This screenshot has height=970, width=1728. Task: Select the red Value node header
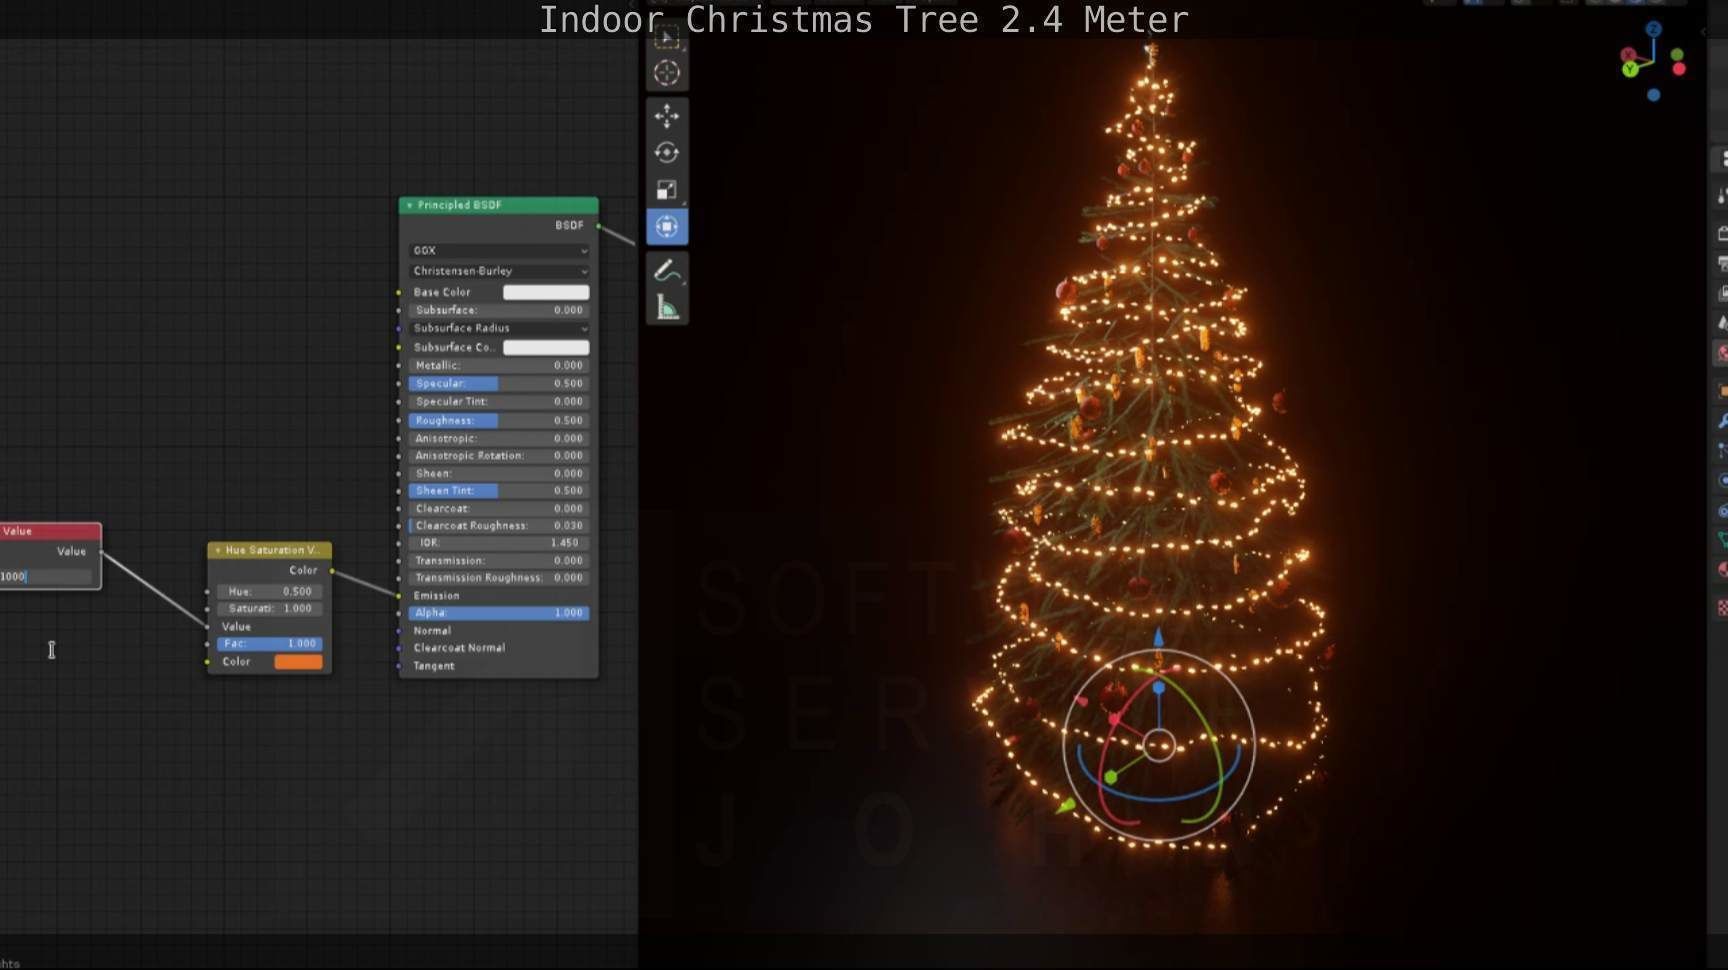pyautogui.click(x=50, y=531)
